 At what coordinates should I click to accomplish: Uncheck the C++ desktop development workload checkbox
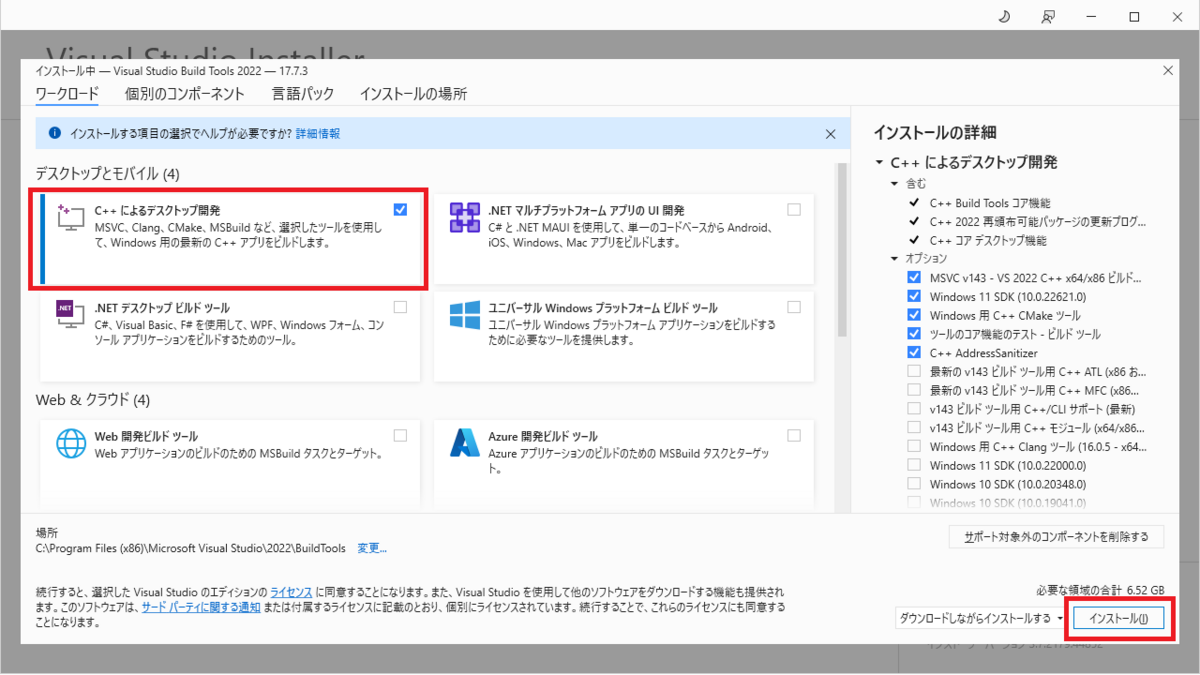coord(400,209)
